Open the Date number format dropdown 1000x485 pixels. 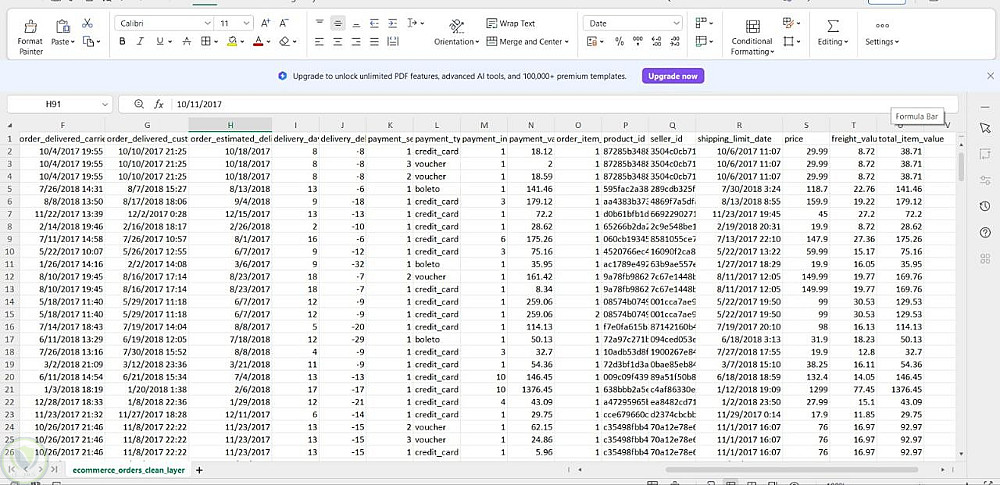676,24
